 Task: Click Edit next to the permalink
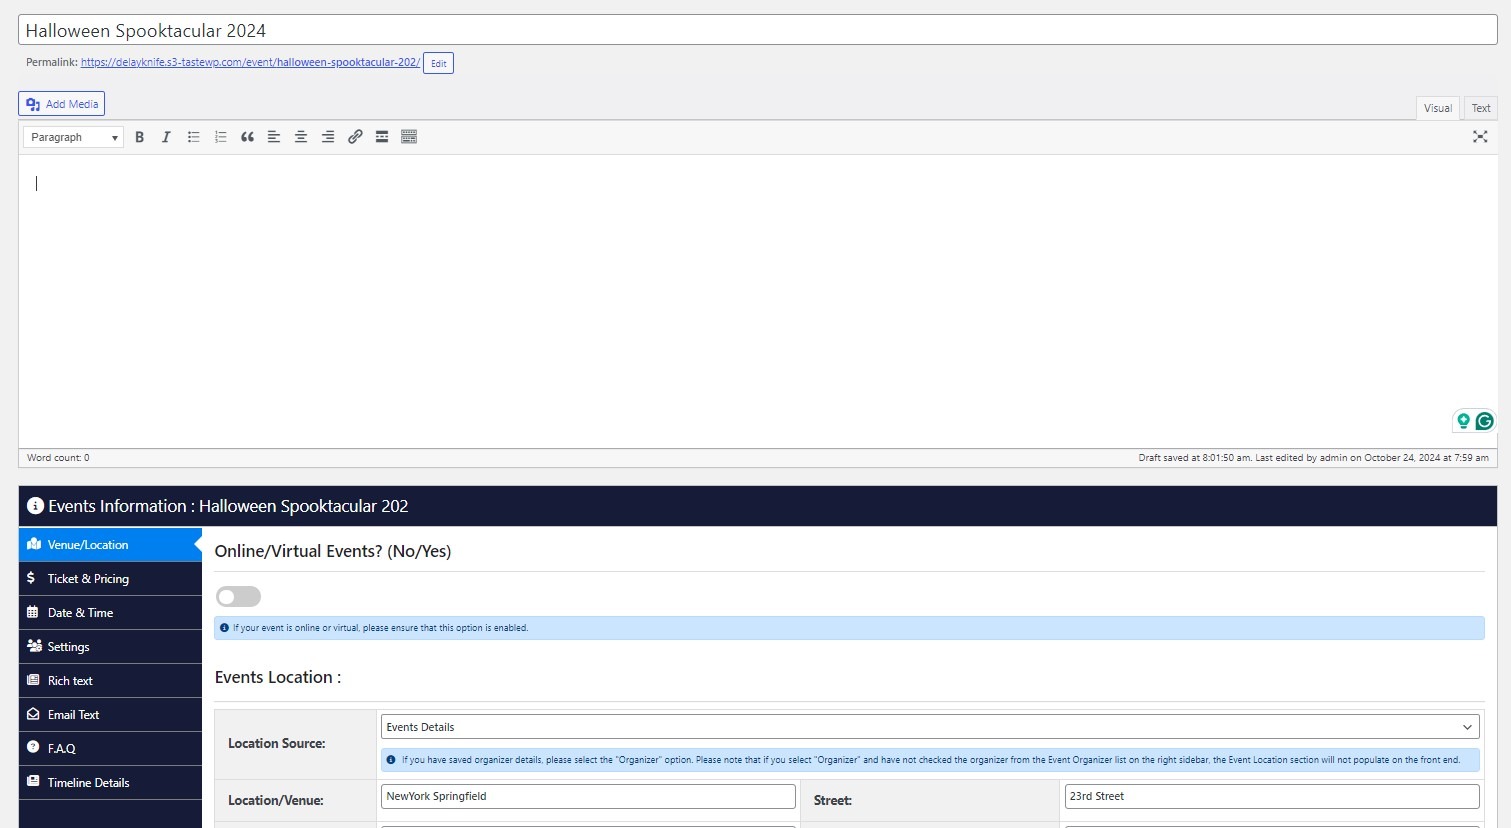(438, 63)
